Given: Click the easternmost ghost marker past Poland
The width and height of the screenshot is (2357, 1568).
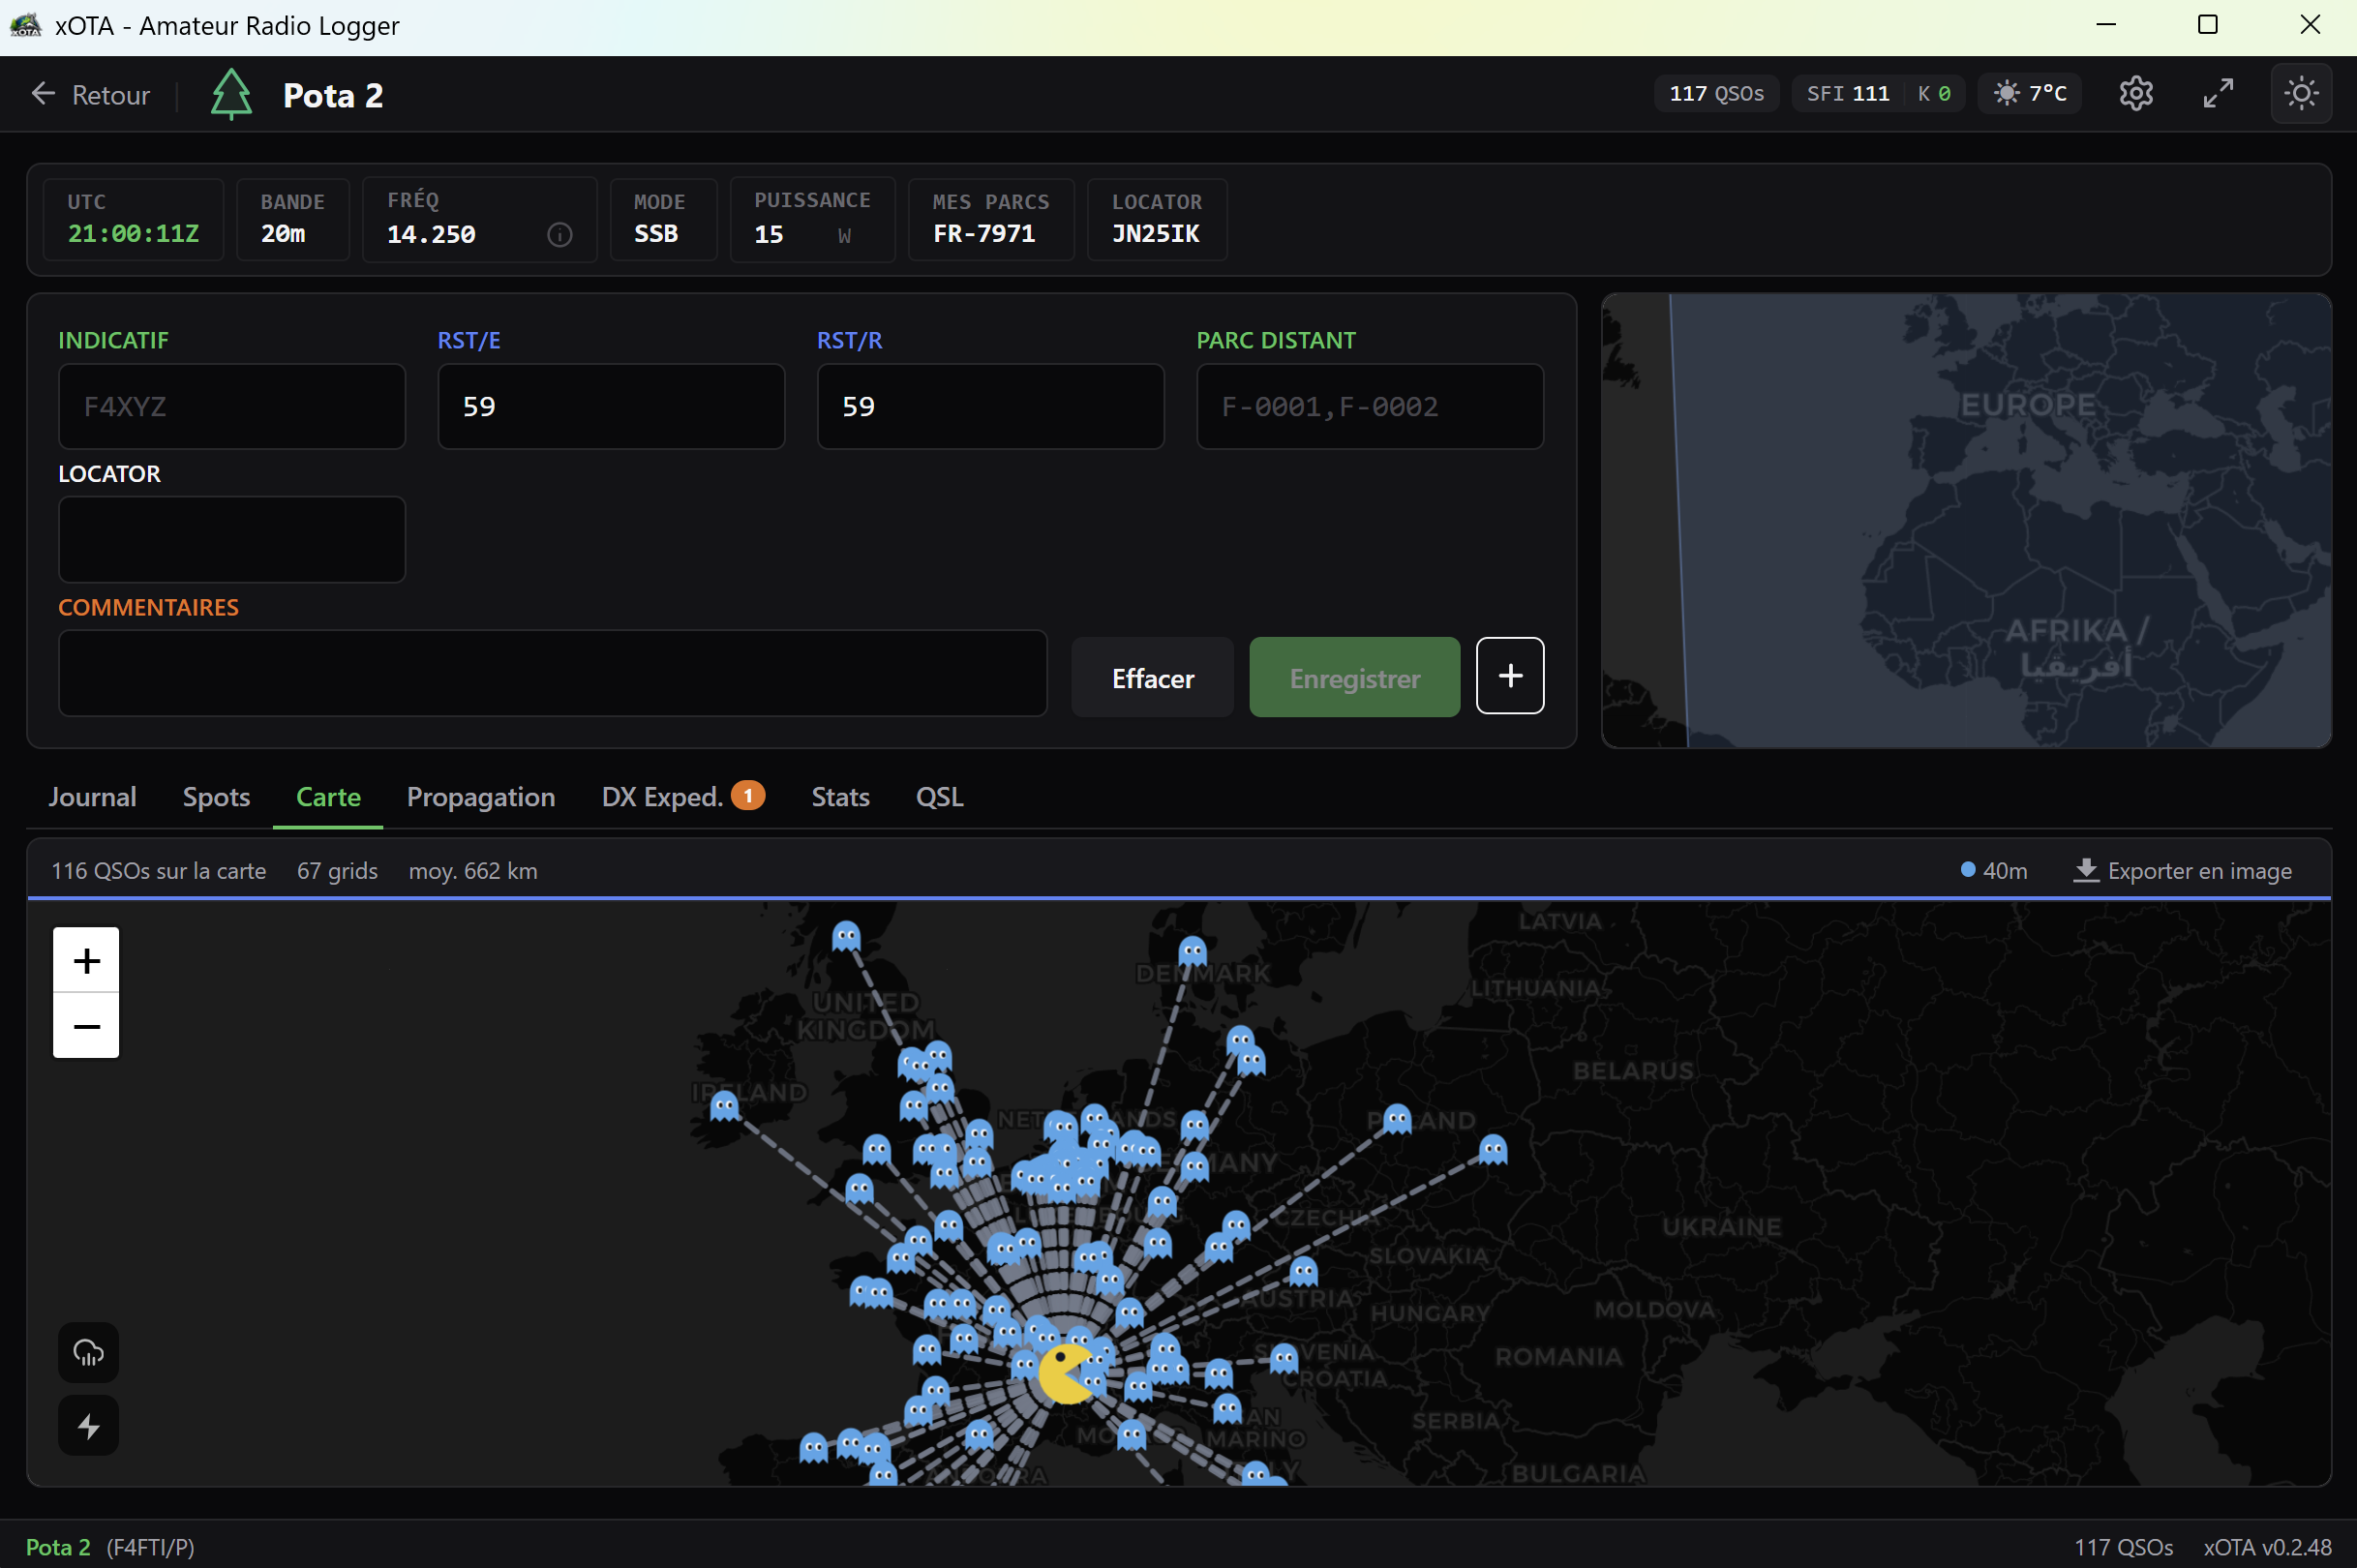Looking at the screenshot, I should coord(1493,1150).
